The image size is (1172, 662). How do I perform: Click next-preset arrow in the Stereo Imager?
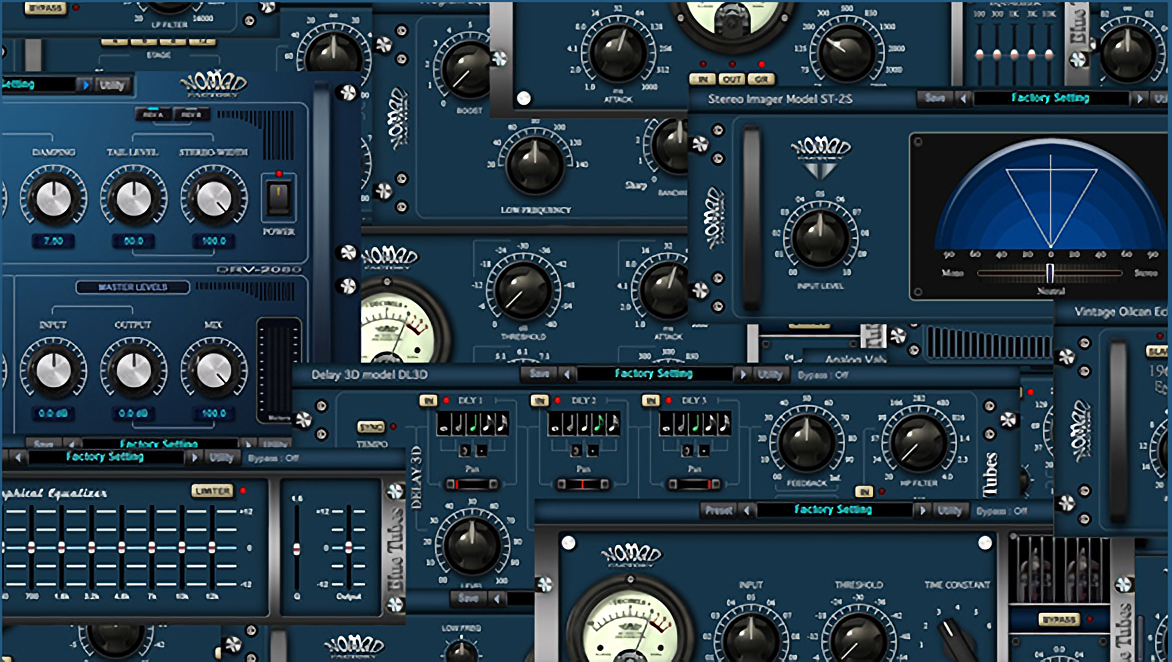tap(1139, 98)
